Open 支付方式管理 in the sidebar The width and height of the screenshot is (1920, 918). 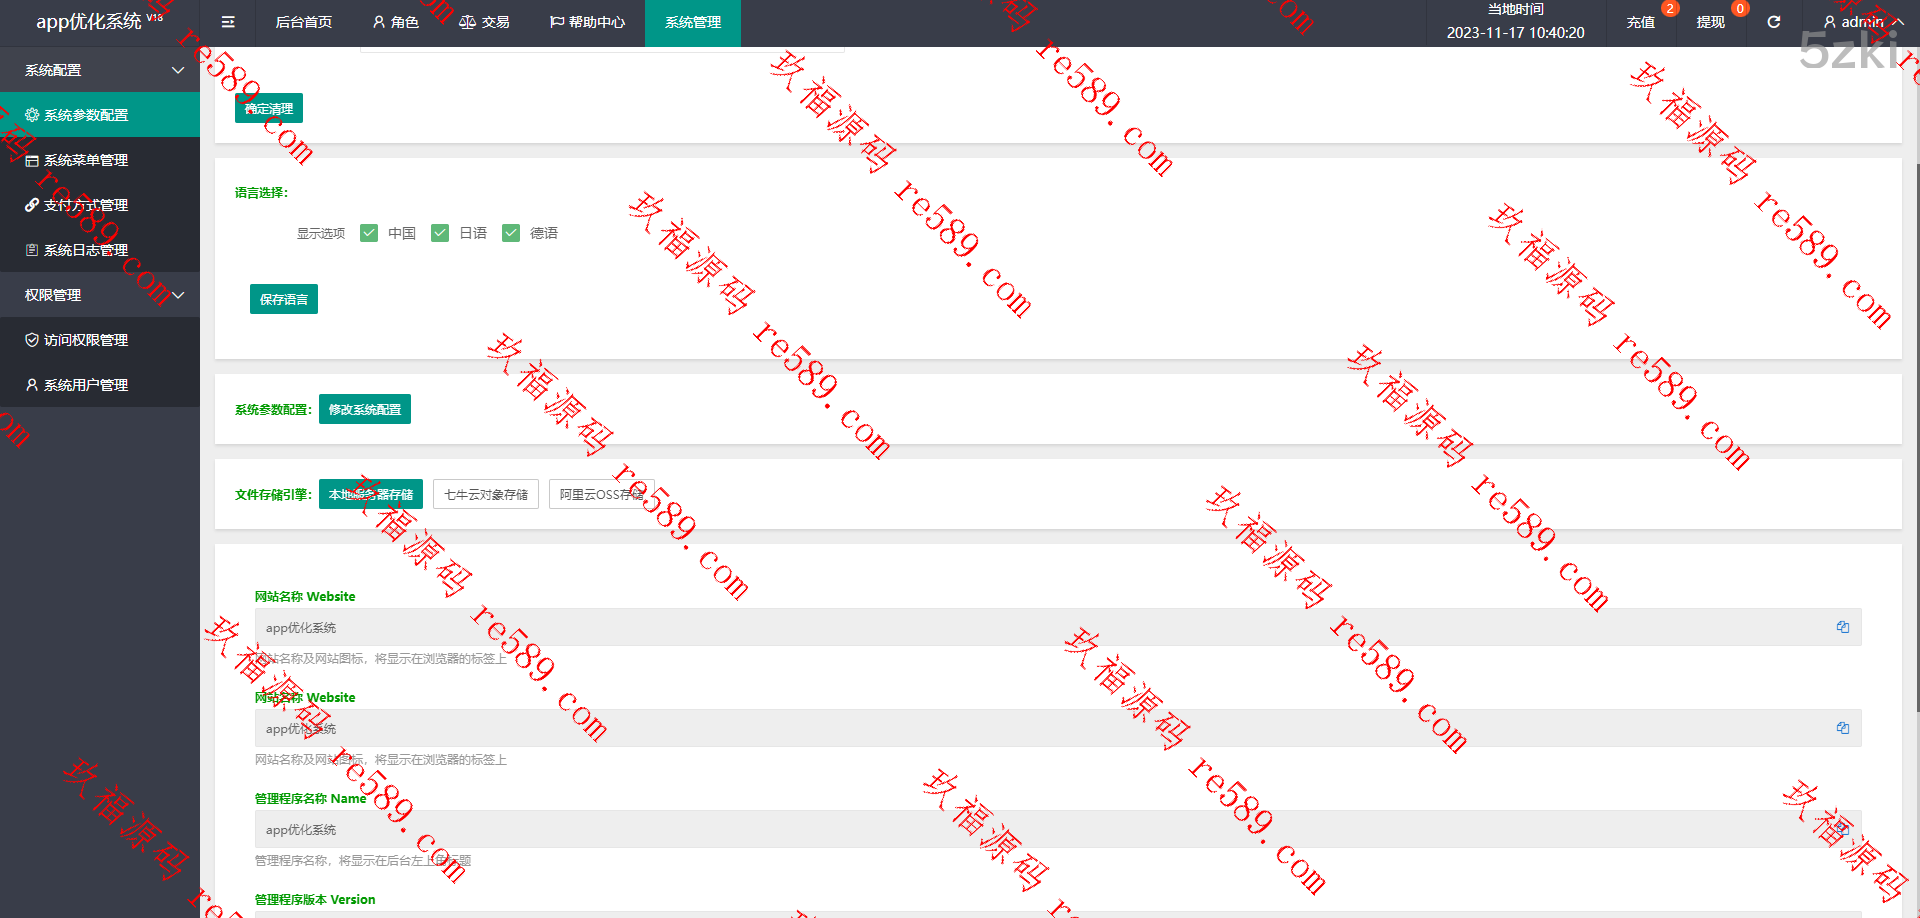click(86, 205)
